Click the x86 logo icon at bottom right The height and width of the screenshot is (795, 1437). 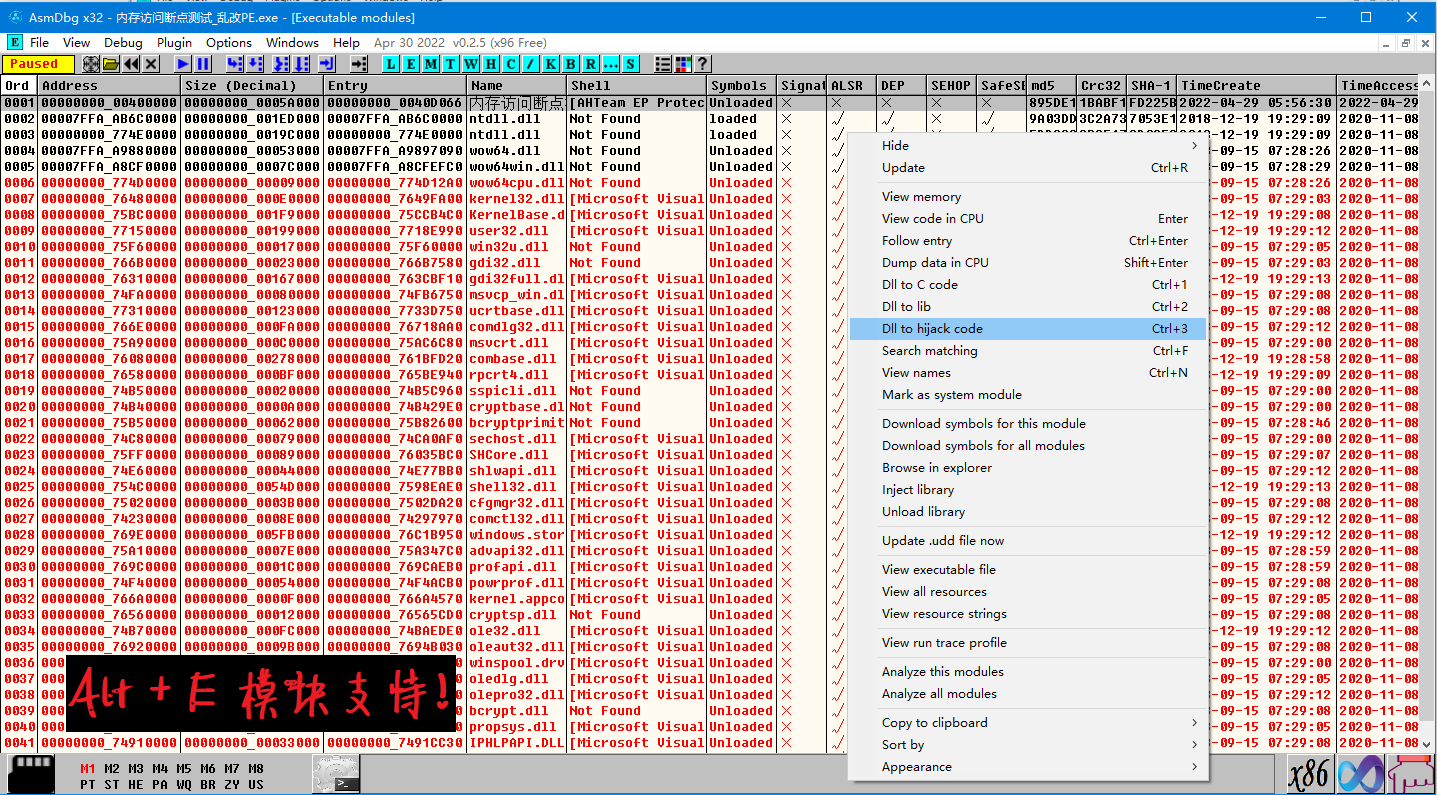coord(1309,775)
